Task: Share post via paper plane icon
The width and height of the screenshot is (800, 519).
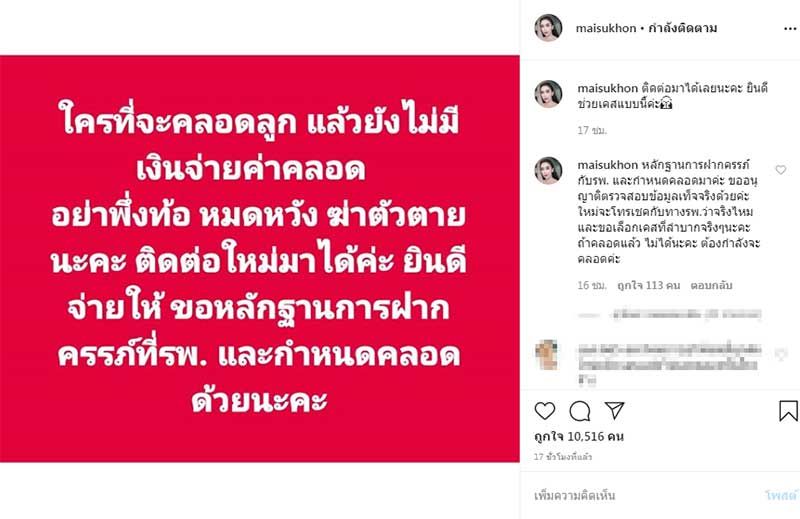Action: point(614,410)
